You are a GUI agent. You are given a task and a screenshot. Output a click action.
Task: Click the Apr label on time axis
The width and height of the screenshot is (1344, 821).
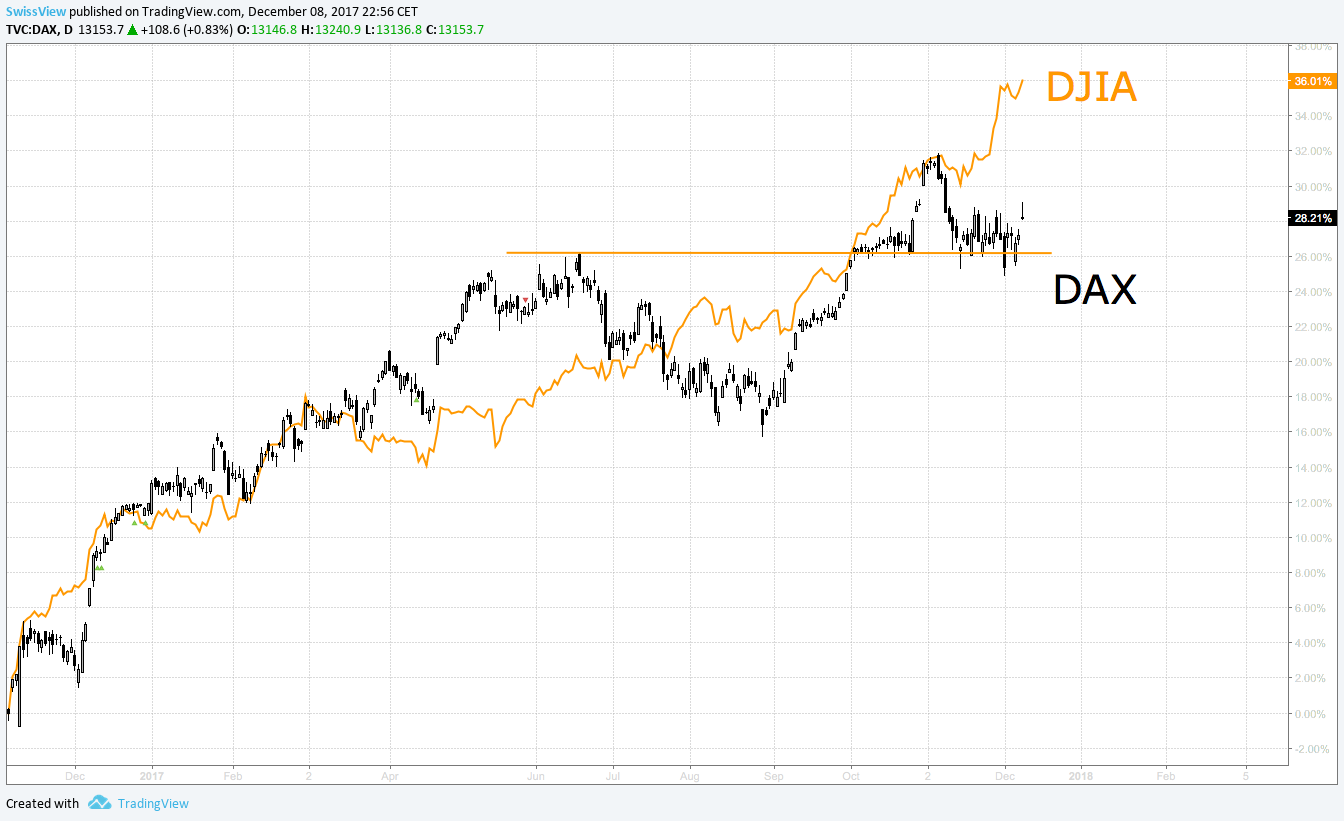pos(390,775)
